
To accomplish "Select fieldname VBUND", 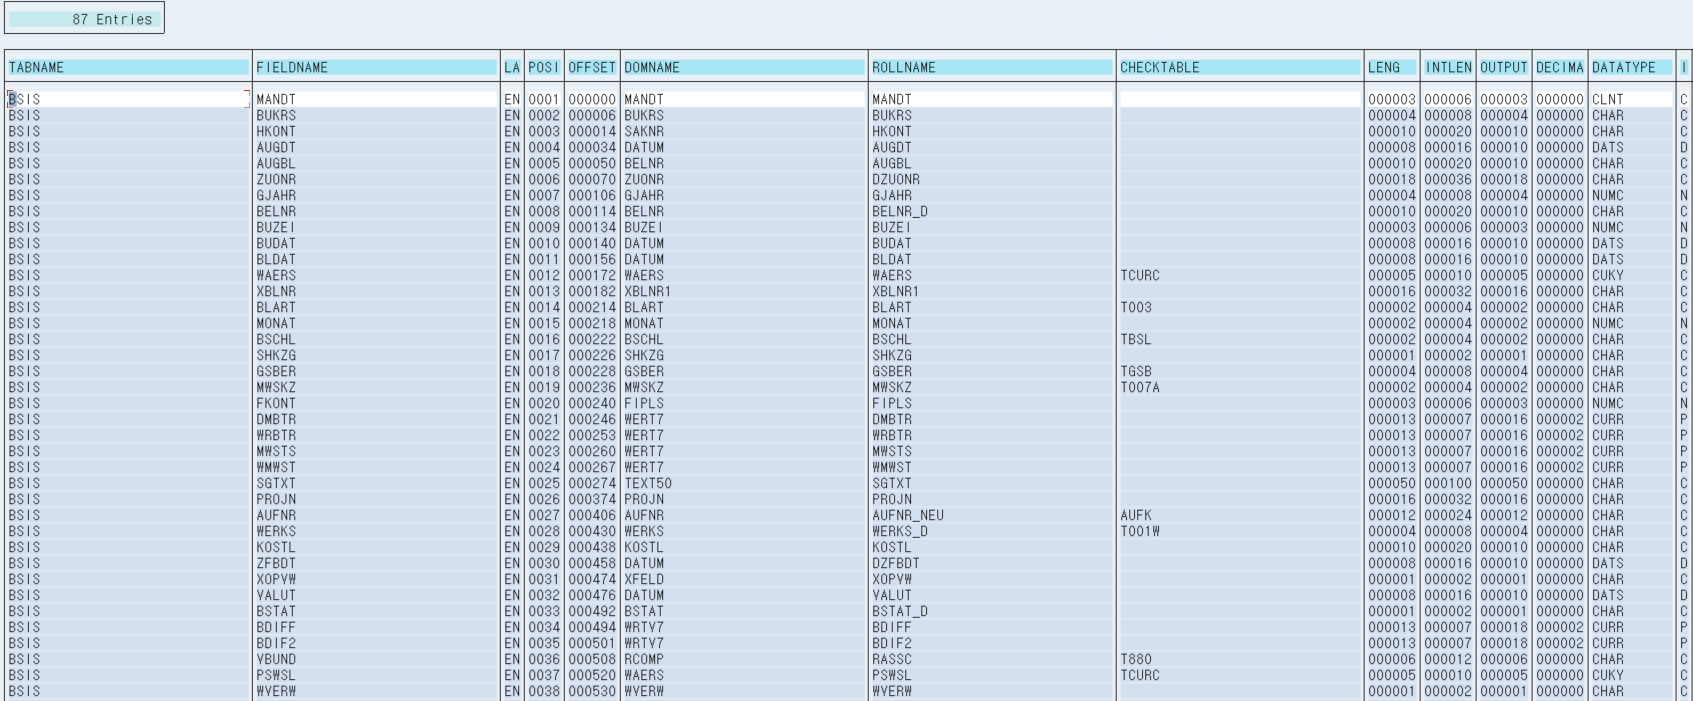I will tap(276, 659).
